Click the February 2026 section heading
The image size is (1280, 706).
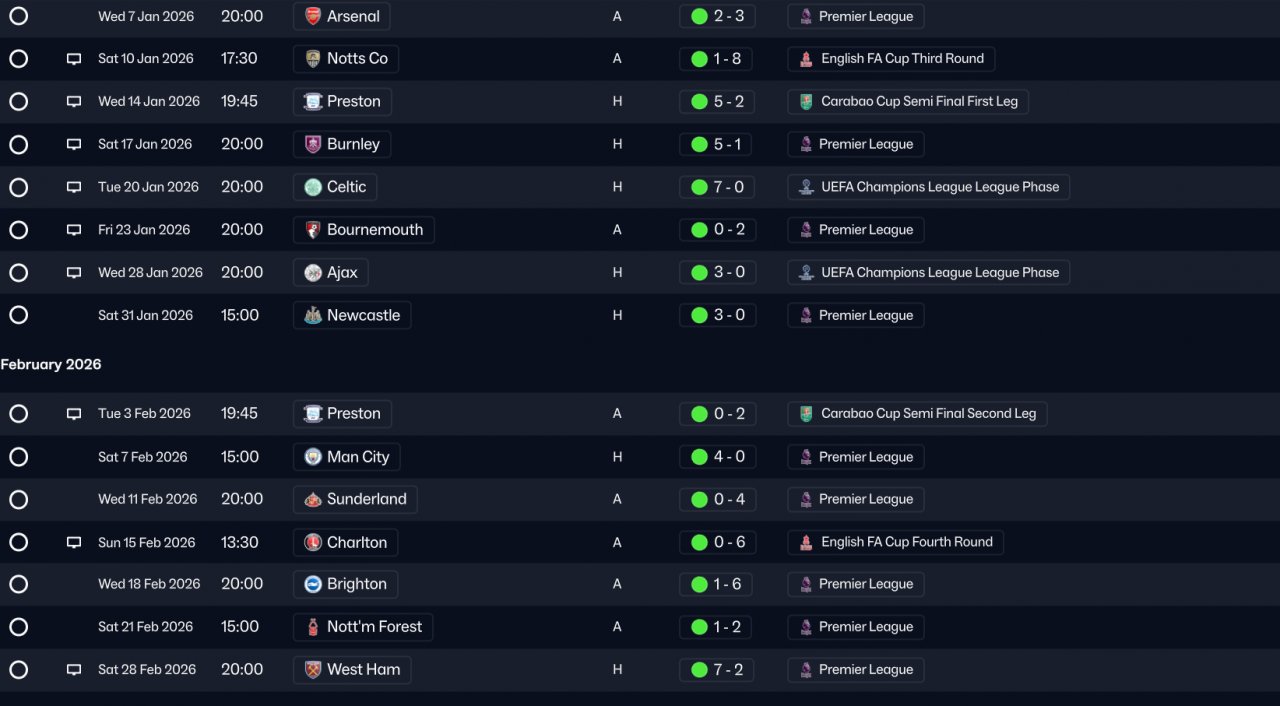tap(51, 365)
